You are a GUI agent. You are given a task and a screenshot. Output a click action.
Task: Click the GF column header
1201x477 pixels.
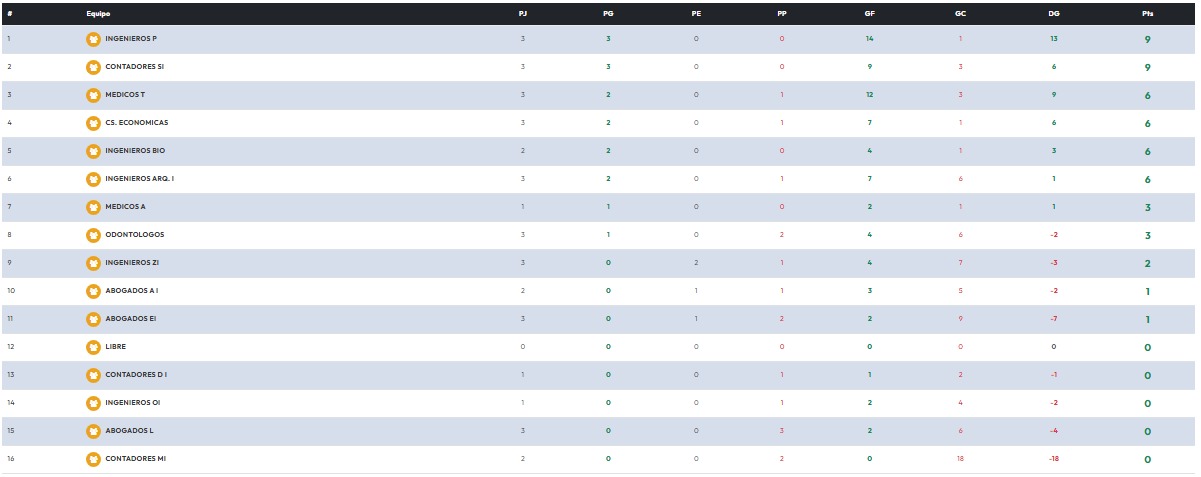[869, 14]
